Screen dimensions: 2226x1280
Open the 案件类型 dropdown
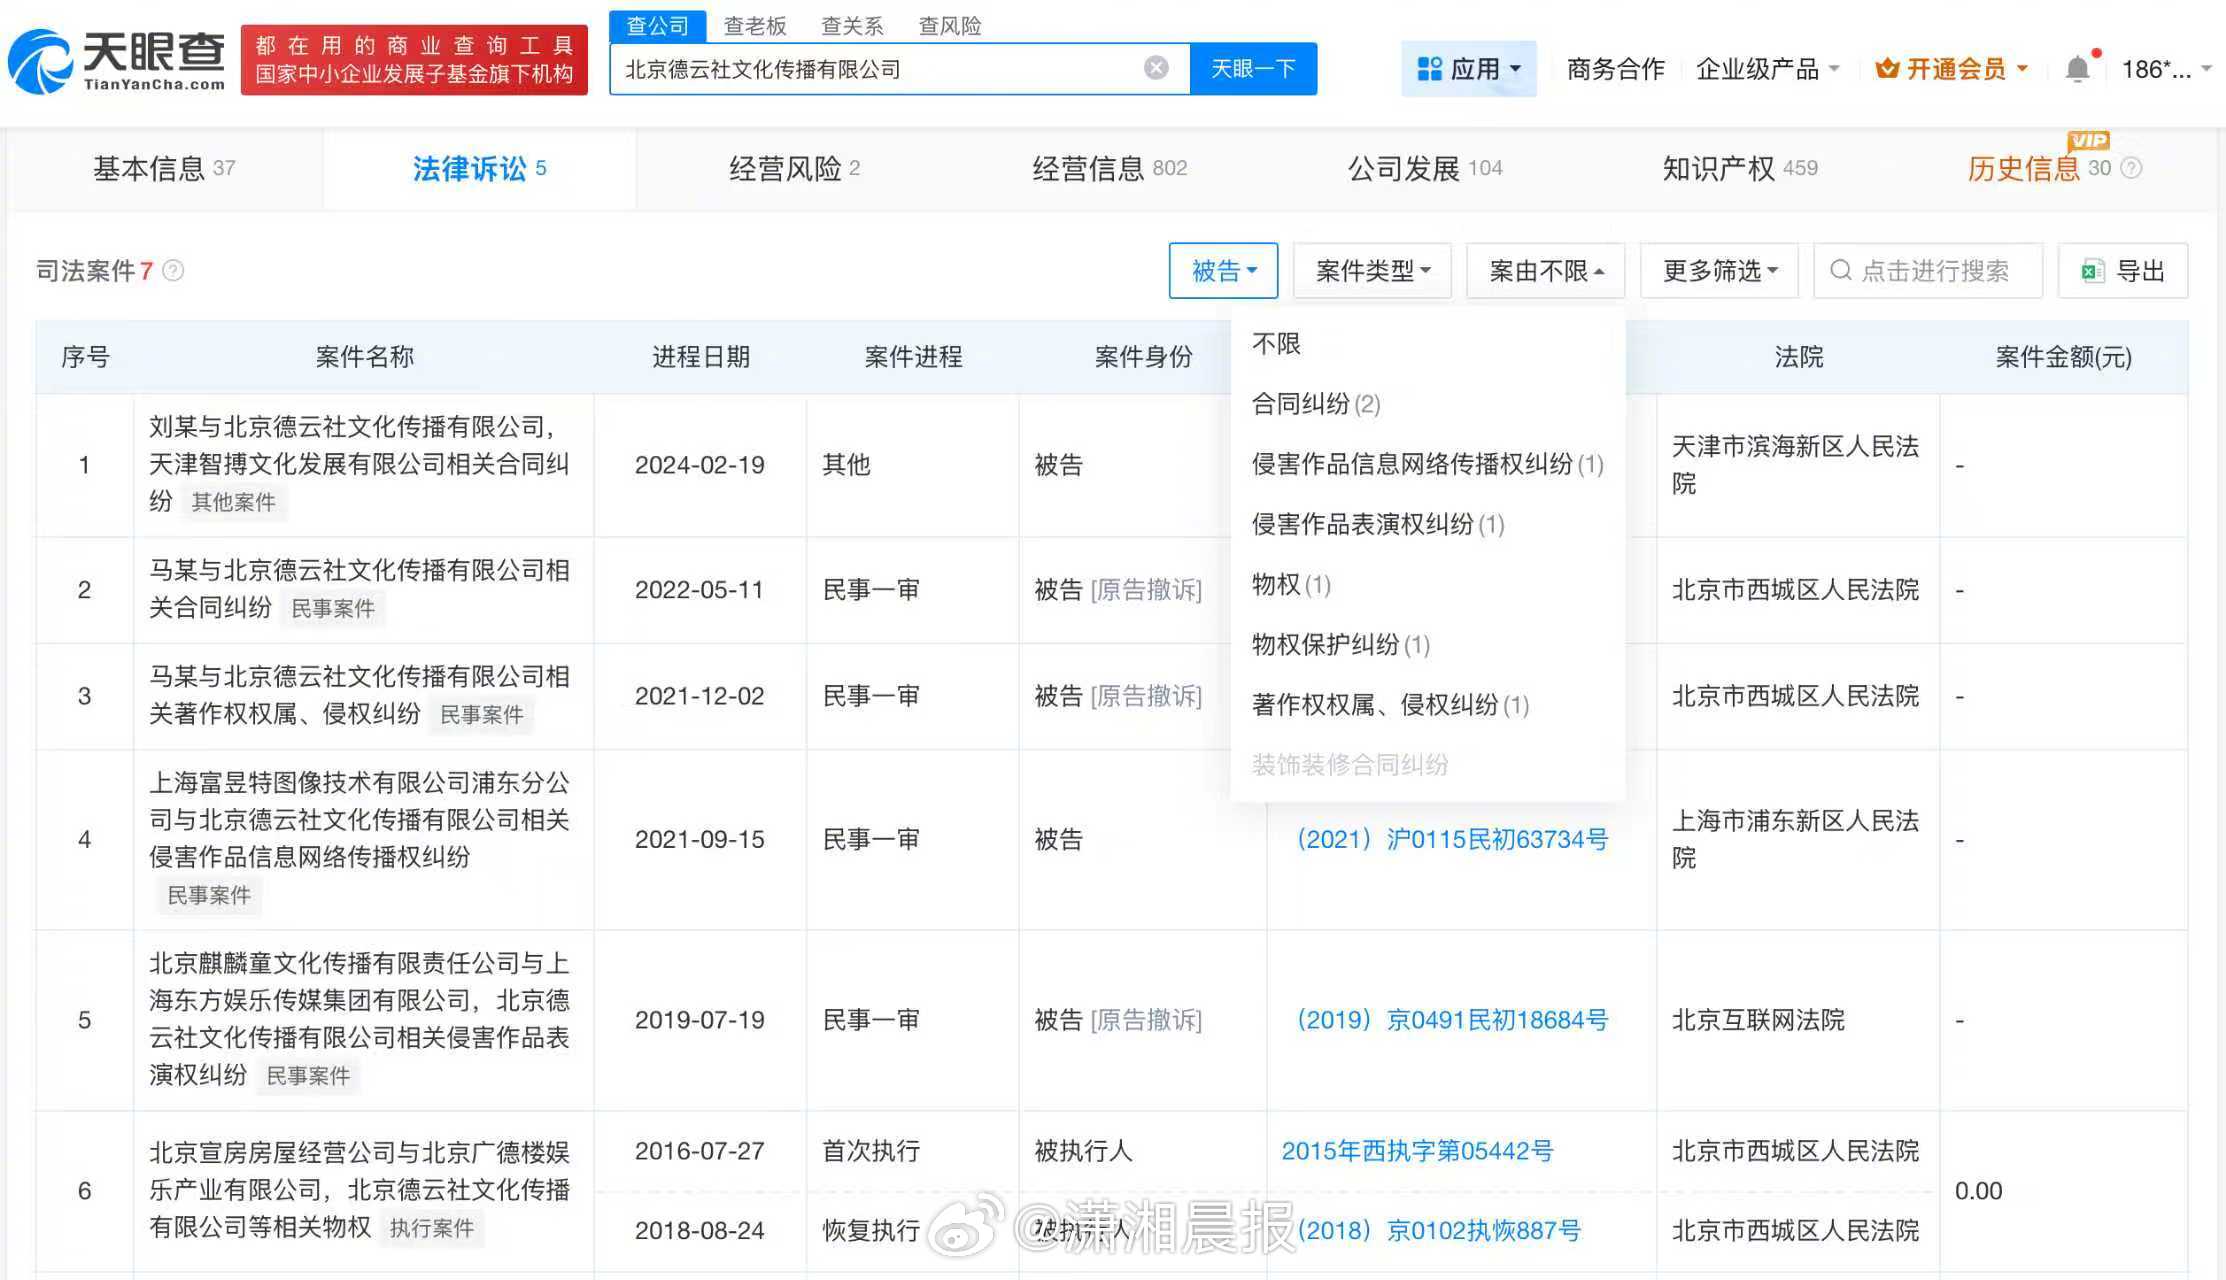point(1372,270)
